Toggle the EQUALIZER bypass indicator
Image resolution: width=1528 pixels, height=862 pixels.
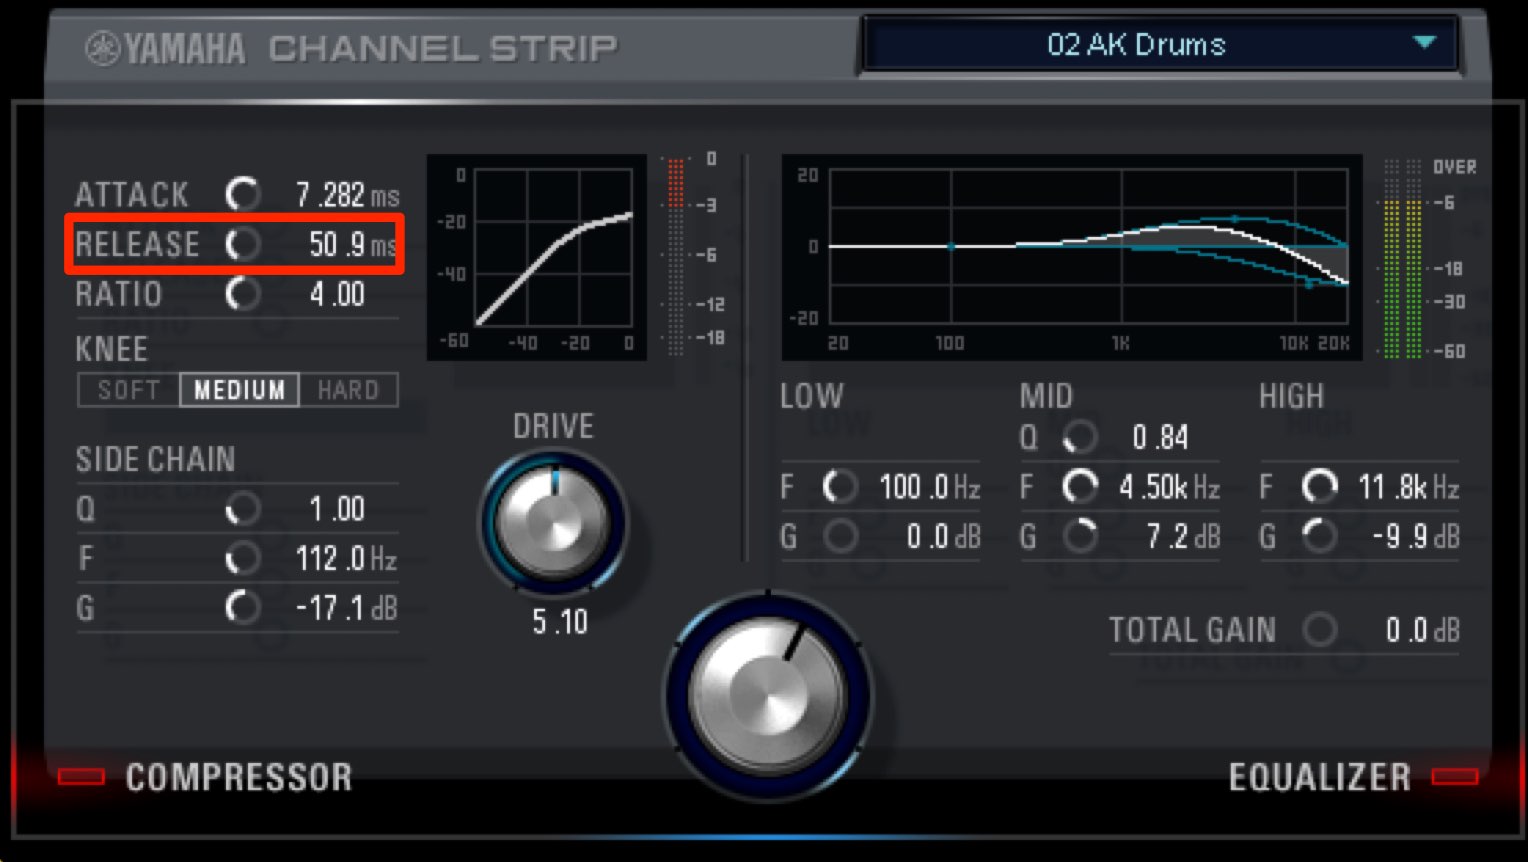click(1455, 777)
